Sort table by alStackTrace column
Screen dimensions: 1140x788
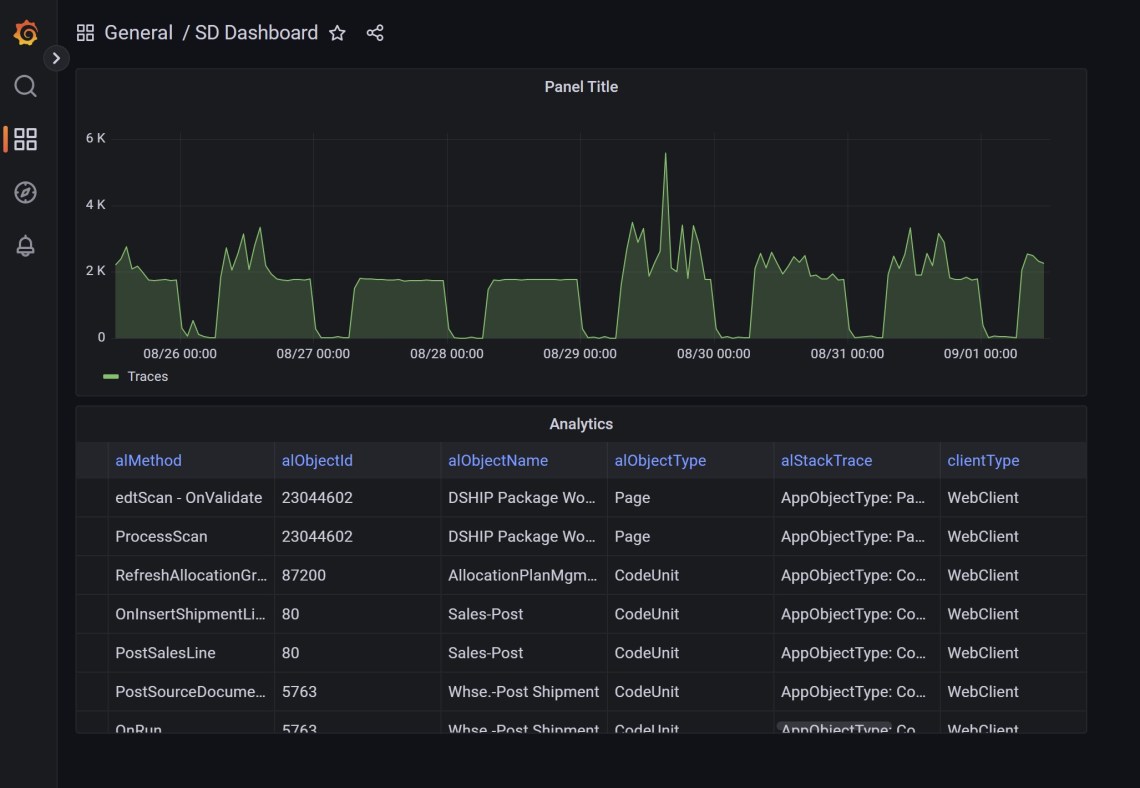pyautogui.click(x=827, y=460)
